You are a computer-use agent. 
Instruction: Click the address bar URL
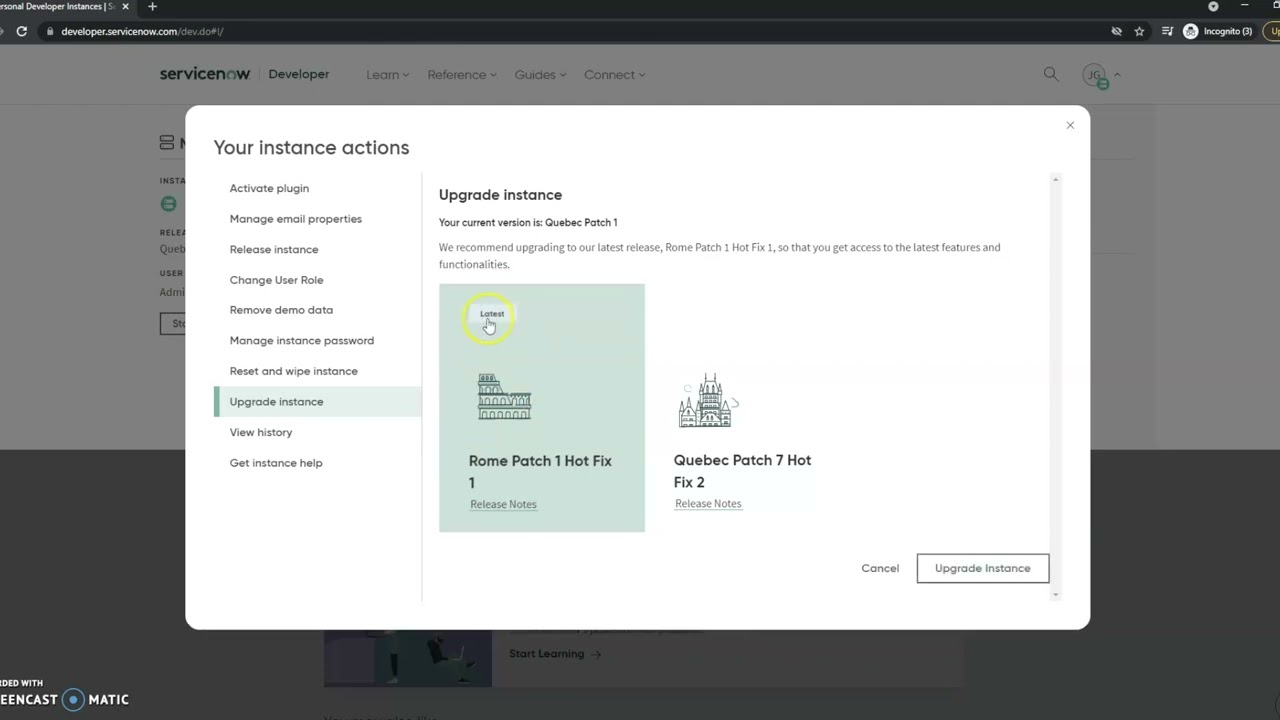(x=142, y=31)
